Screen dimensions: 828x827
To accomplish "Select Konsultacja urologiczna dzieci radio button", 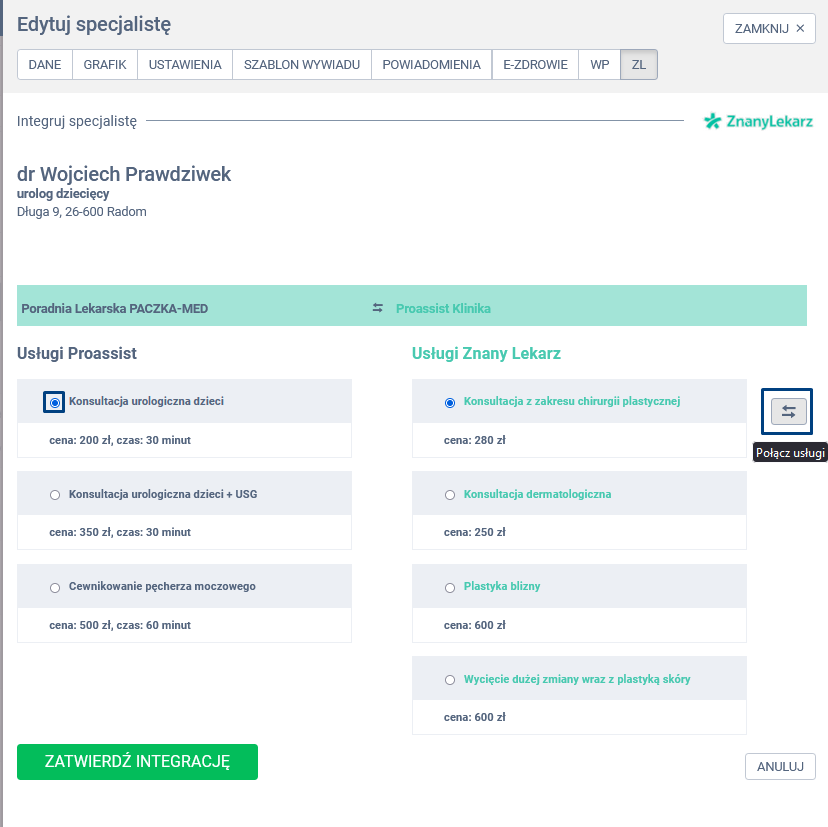I will click(55, 402).
